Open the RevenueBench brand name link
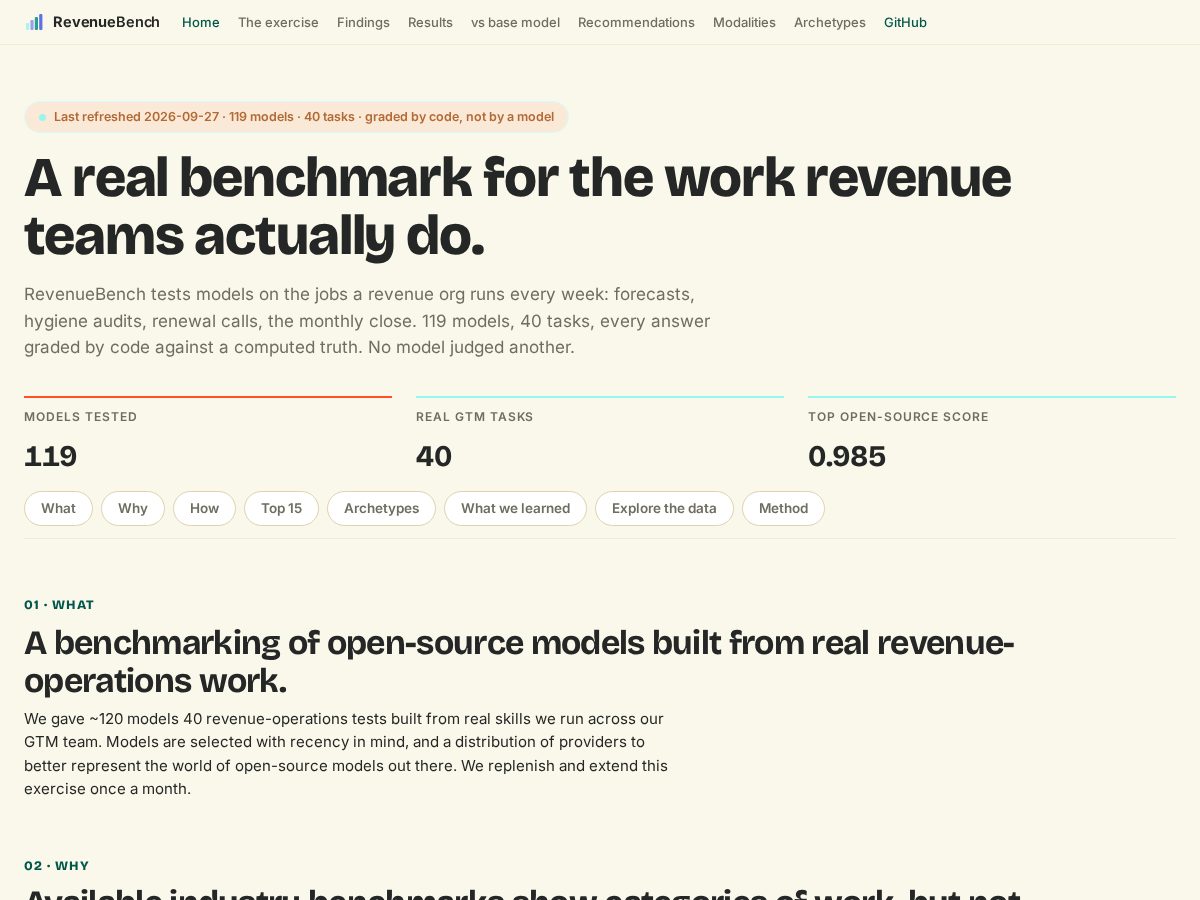The image size is (1200, 900). 106,22
